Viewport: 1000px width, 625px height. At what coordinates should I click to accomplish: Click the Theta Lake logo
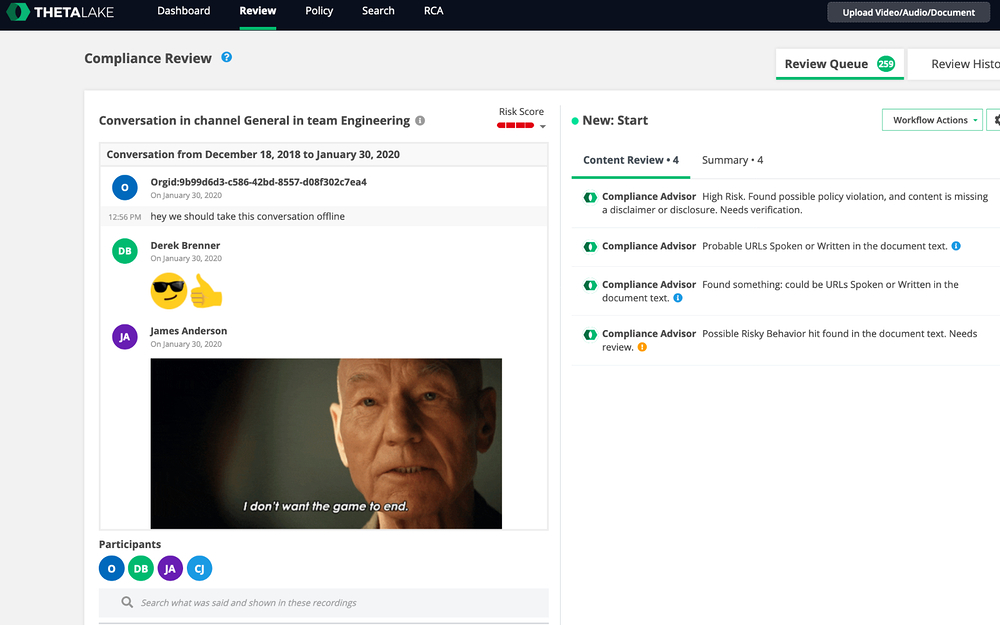coord(61,11)
